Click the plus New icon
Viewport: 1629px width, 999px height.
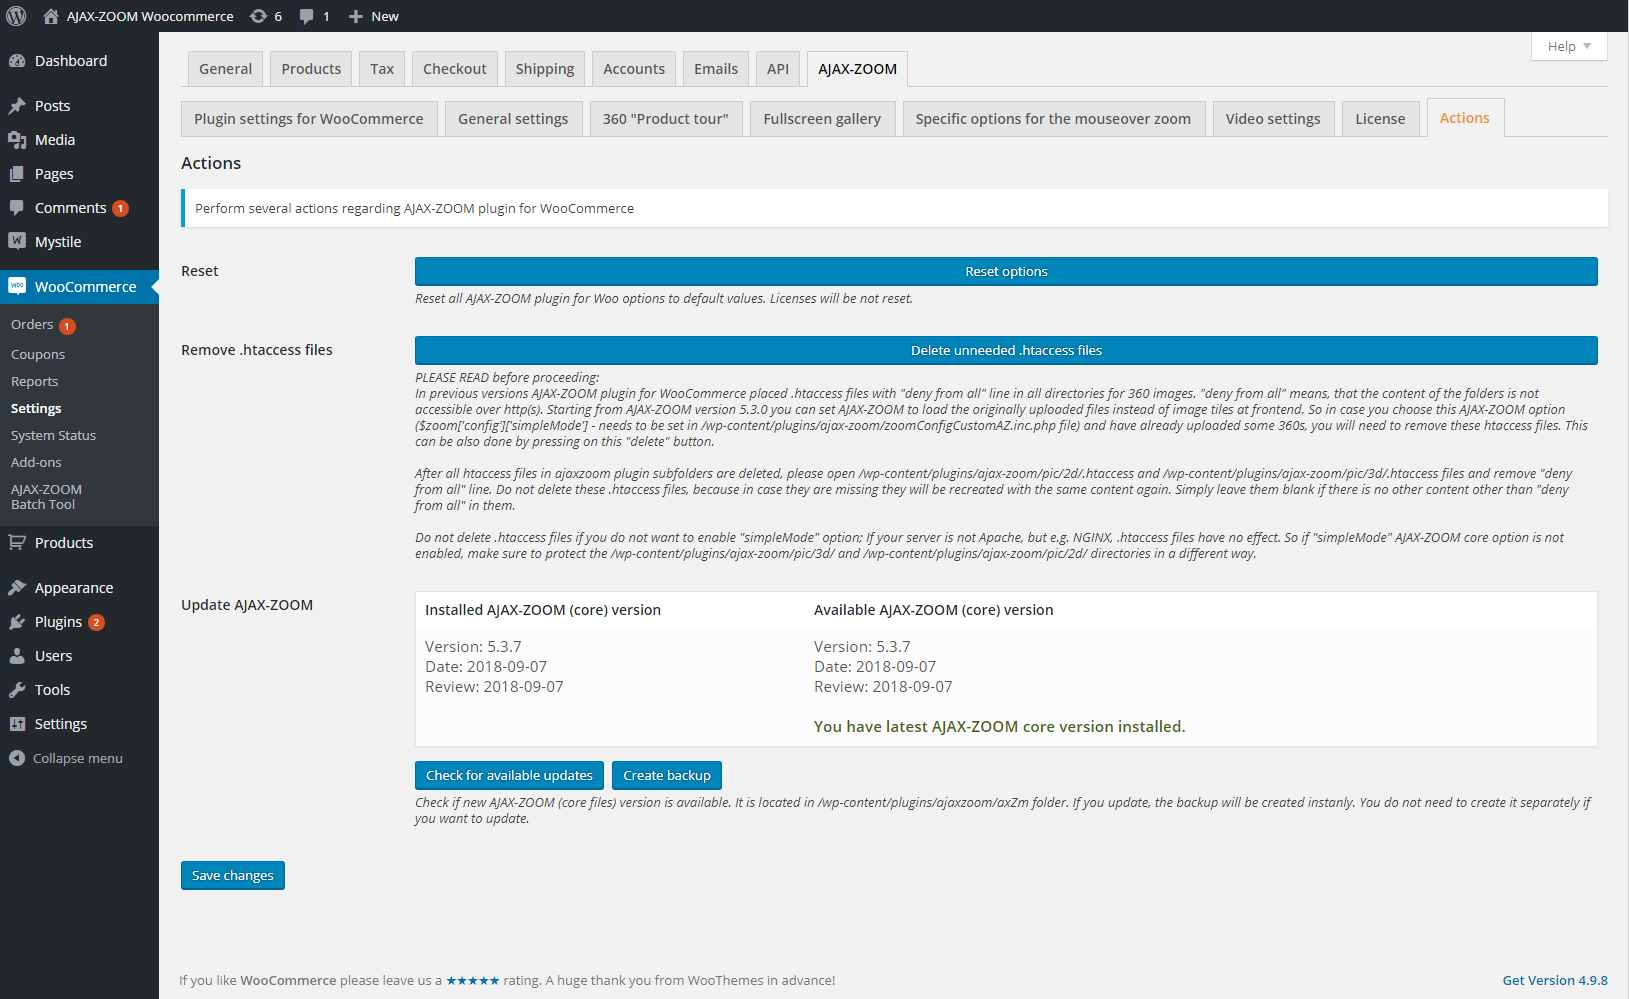click(x=355, y=16)
